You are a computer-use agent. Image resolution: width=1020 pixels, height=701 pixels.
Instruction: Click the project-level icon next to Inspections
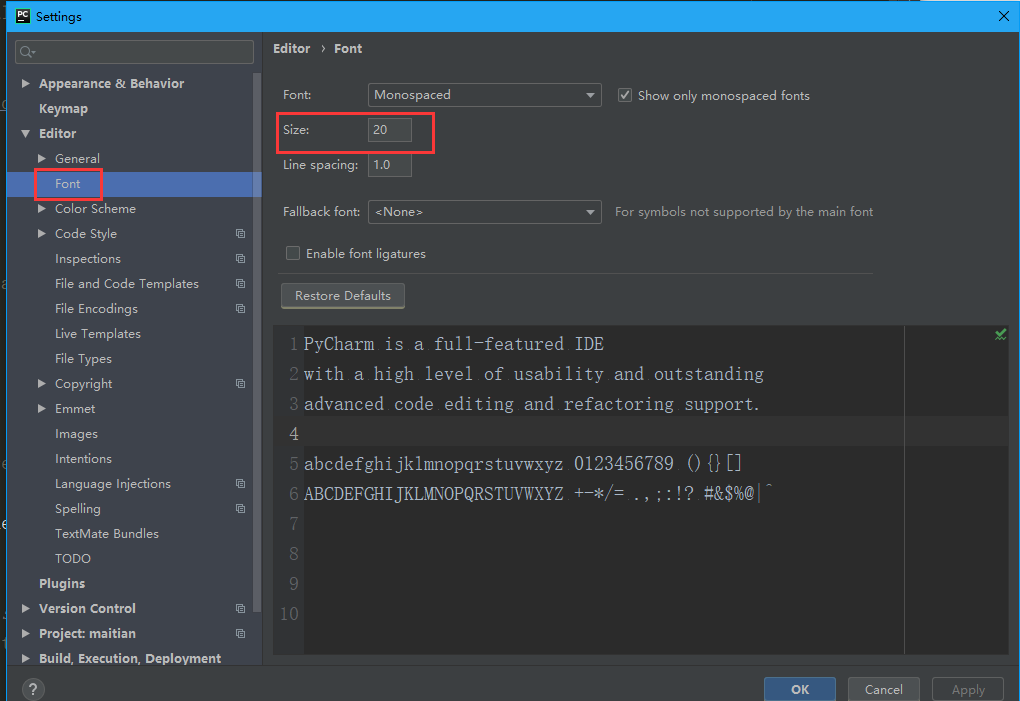click(240, 259)
